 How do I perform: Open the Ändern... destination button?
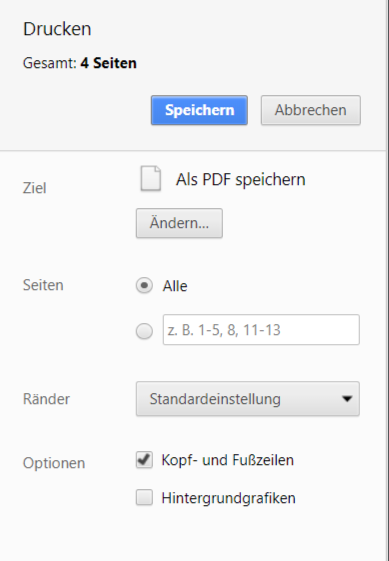pyautogui.click(x=179, y=223)
